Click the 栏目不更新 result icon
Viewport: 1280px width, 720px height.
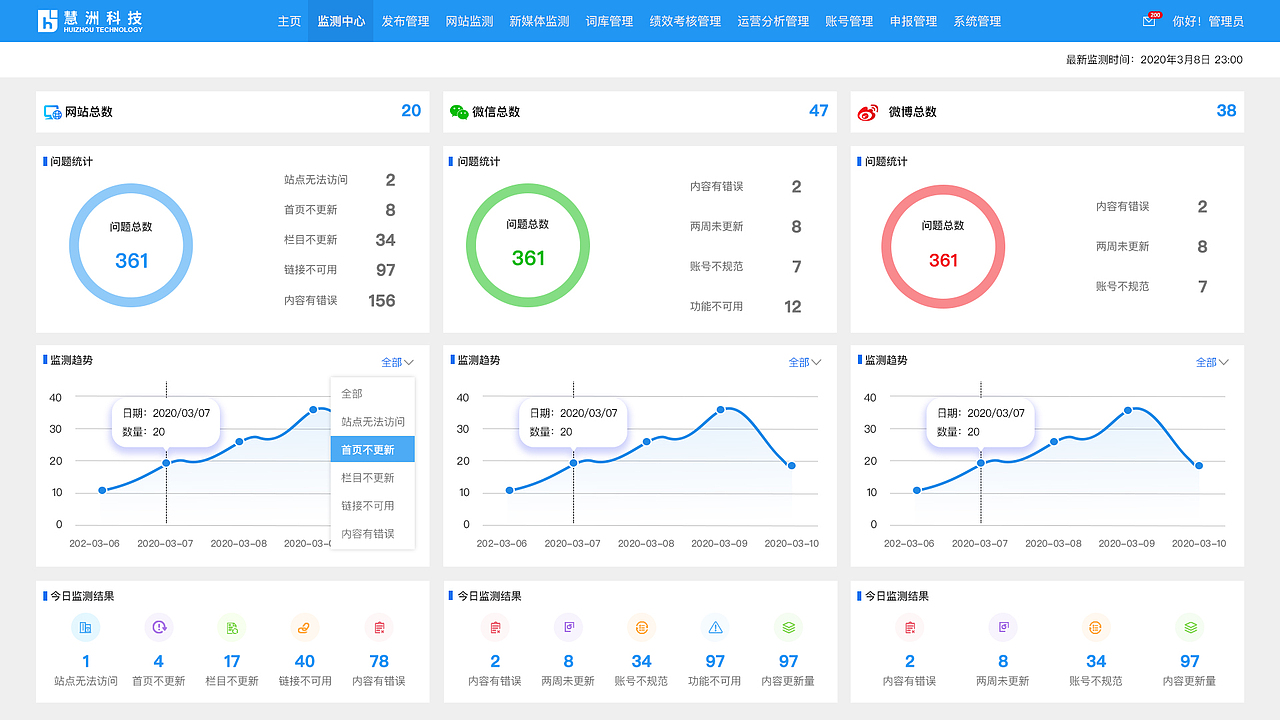point(232,627)
